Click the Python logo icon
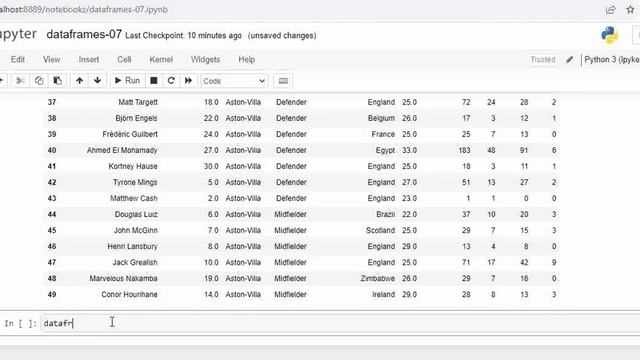 coord(609,35)
